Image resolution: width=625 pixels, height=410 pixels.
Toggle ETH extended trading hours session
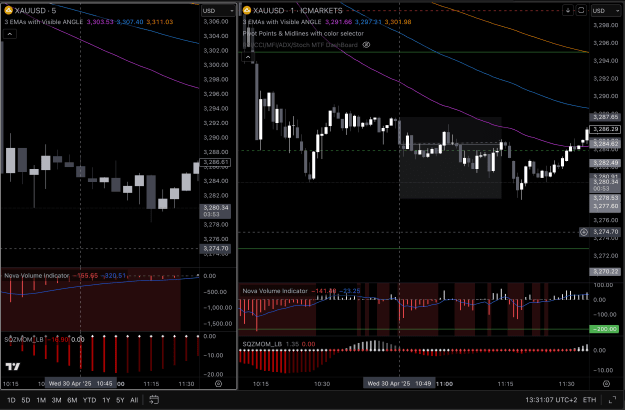coord(589,400)
